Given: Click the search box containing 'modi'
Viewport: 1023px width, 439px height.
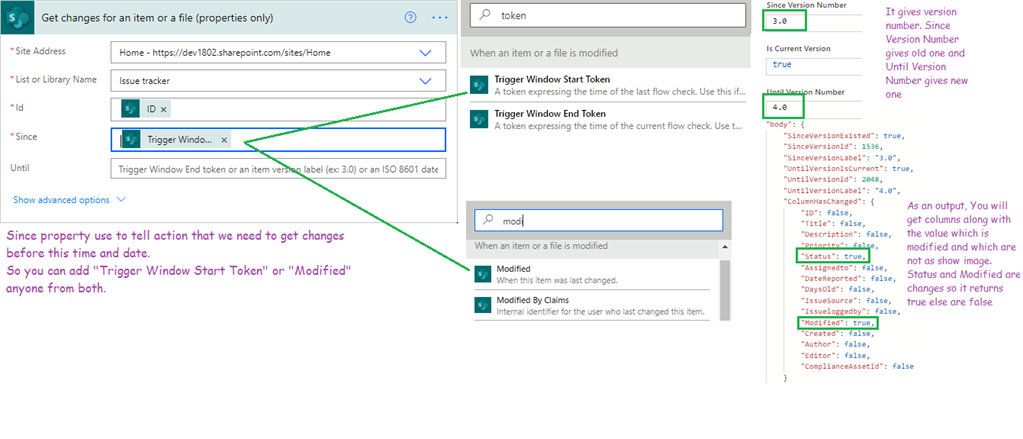Looking at the screenshot, I should [x=598, y=220].
